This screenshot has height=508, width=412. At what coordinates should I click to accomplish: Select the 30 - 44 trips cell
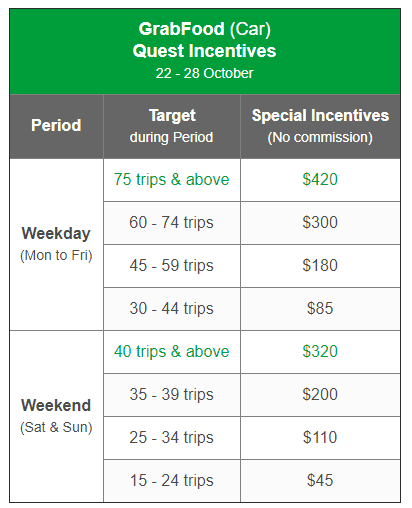172,309
